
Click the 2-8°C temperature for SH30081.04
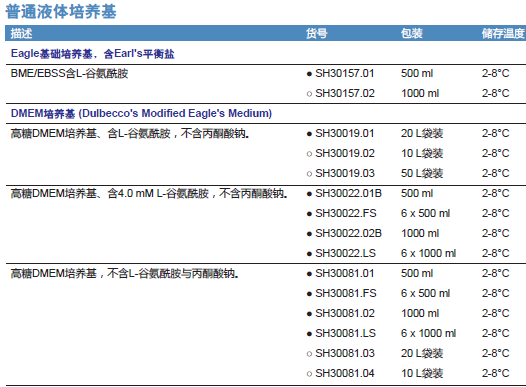pos(495,373)
